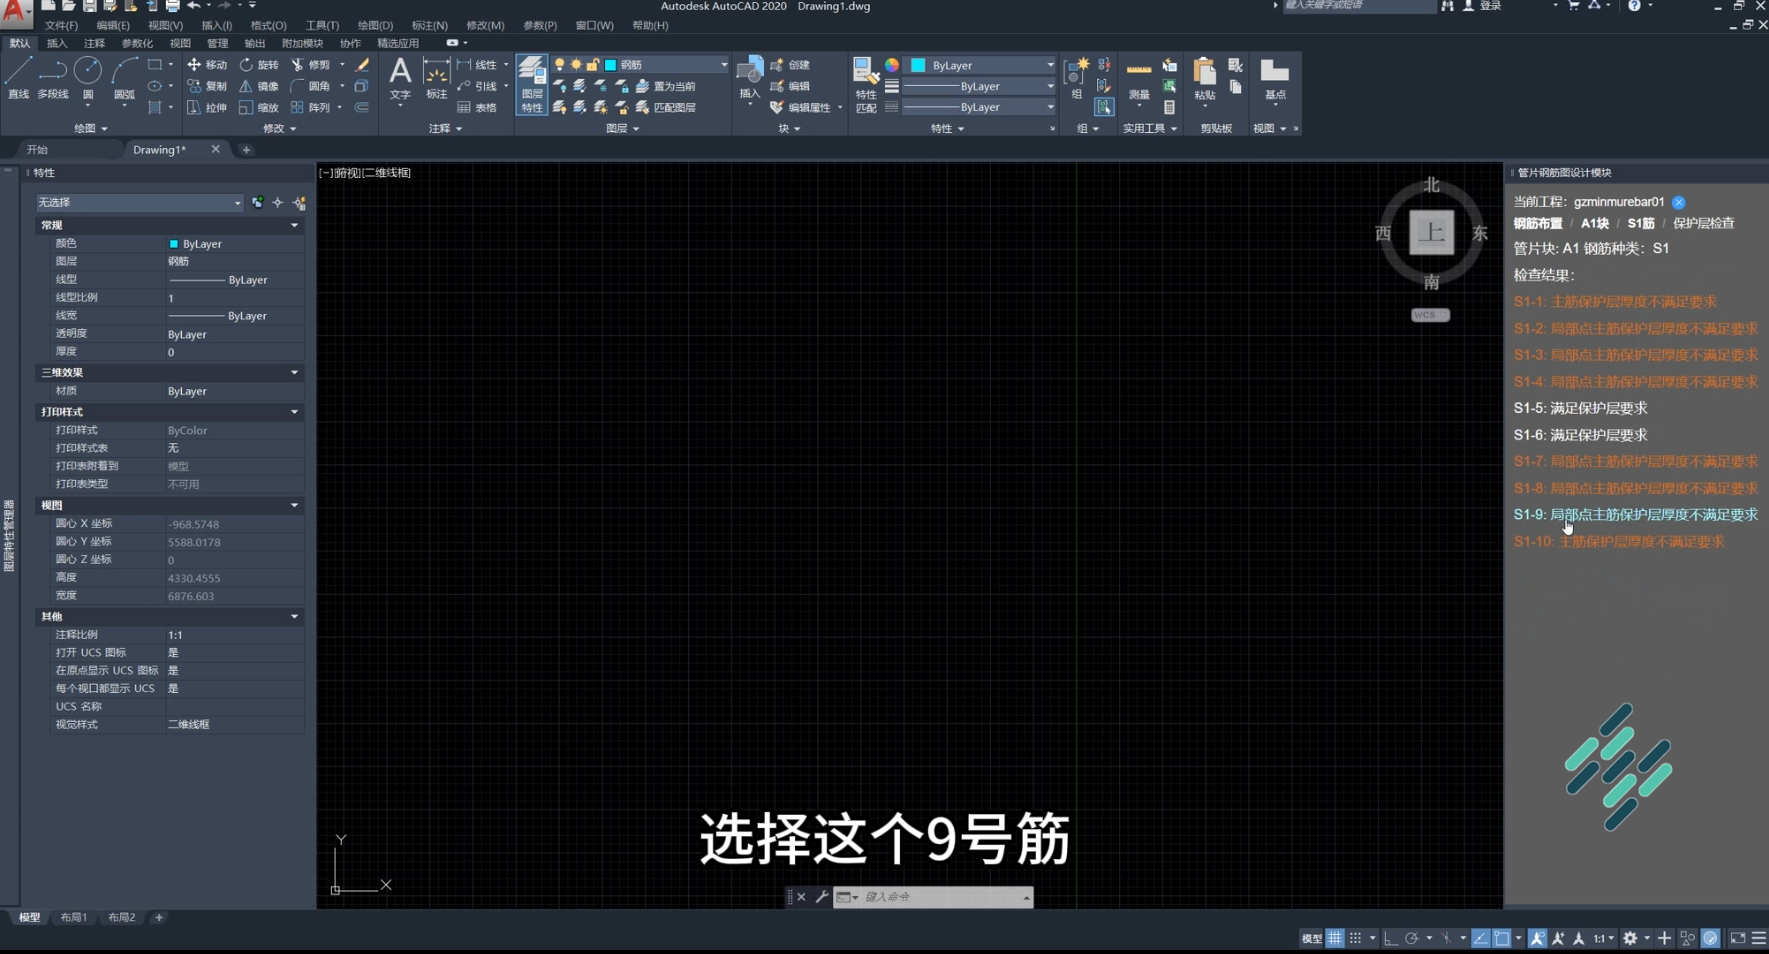
Task: Select result S1-5 满足保护层要求
Action: [1580, 408]
